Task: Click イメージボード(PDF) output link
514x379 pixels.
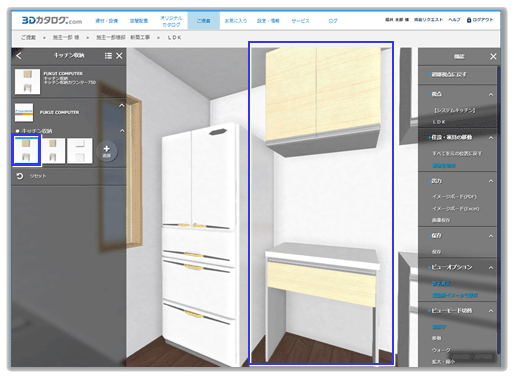Action: [454, 197]
